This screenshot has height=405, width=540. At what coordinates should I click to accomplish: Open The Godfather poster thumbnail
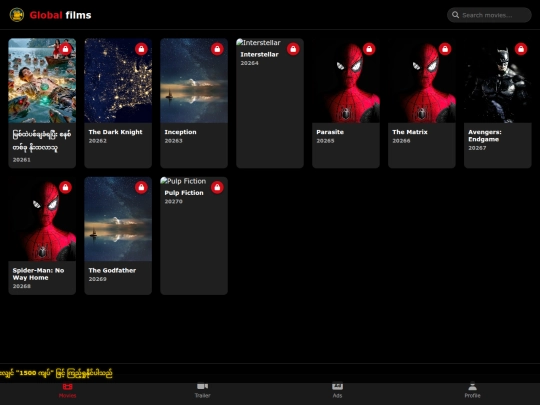[118, 219]
